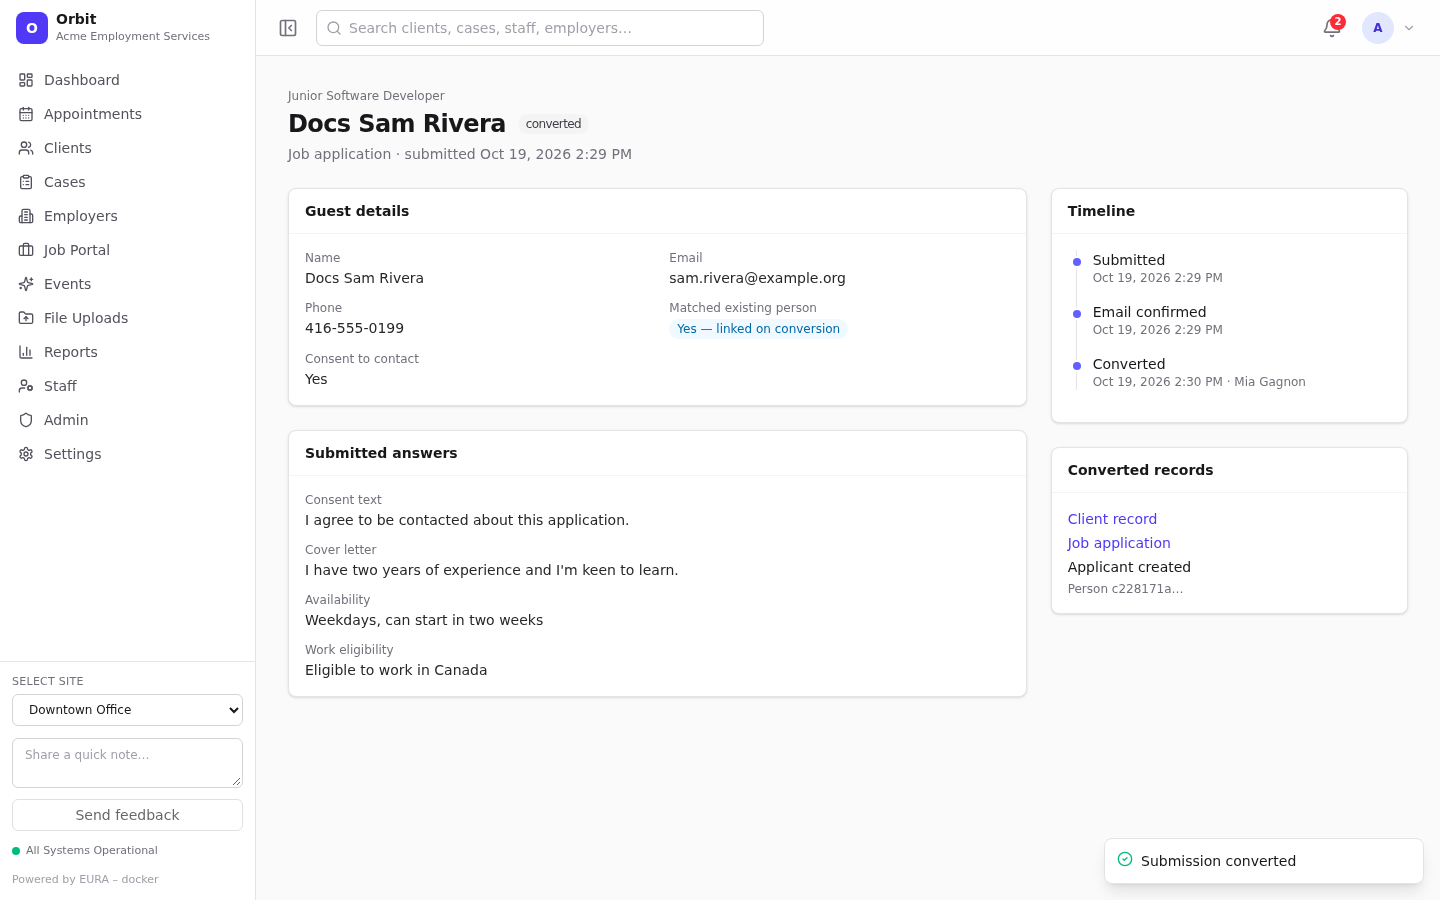Viewport: 1440px width, 900px height.
Task: Click 'Person c228171a...' text
Action: [1125, 589]
